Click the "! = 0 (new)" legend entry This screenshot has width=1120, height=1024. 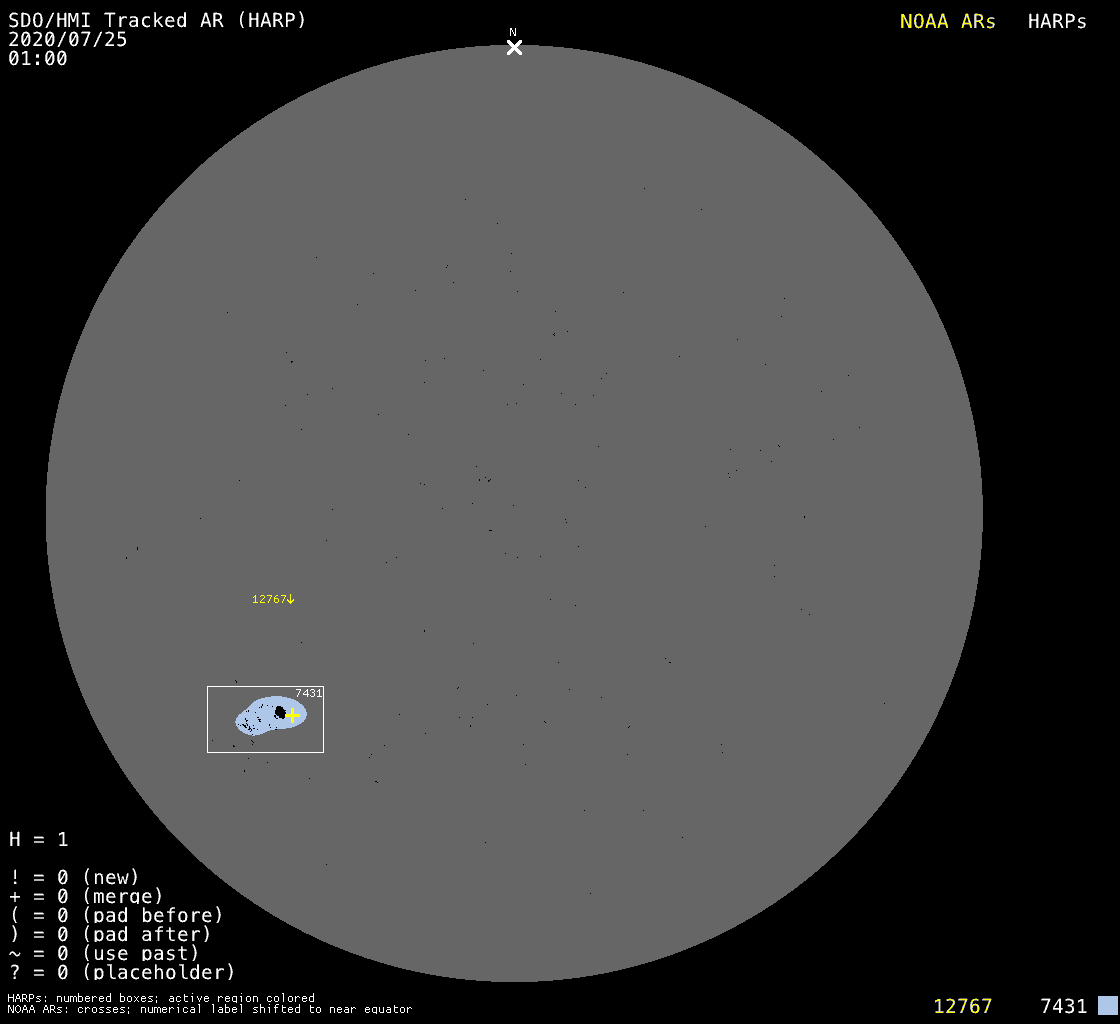74,877
